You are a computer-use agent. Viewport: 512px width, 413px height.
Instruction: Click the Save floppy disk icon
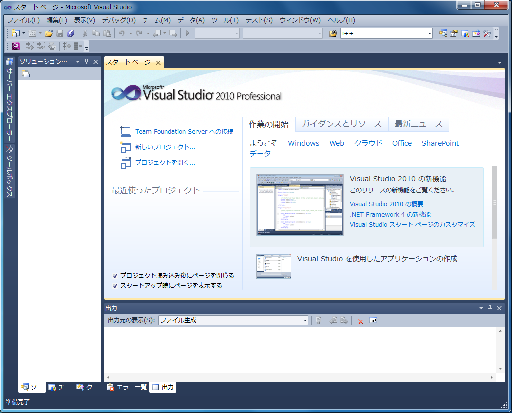[x=60, y=33]
